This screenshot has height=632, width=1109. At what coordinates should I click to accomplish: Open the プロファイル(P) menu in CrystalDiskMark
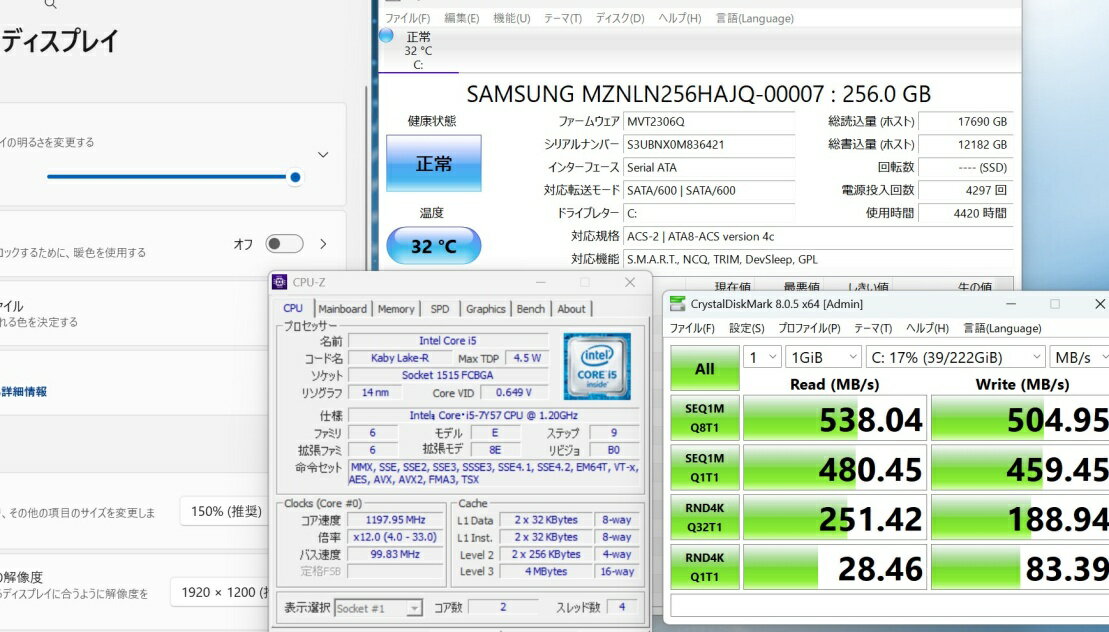(809, 328)
